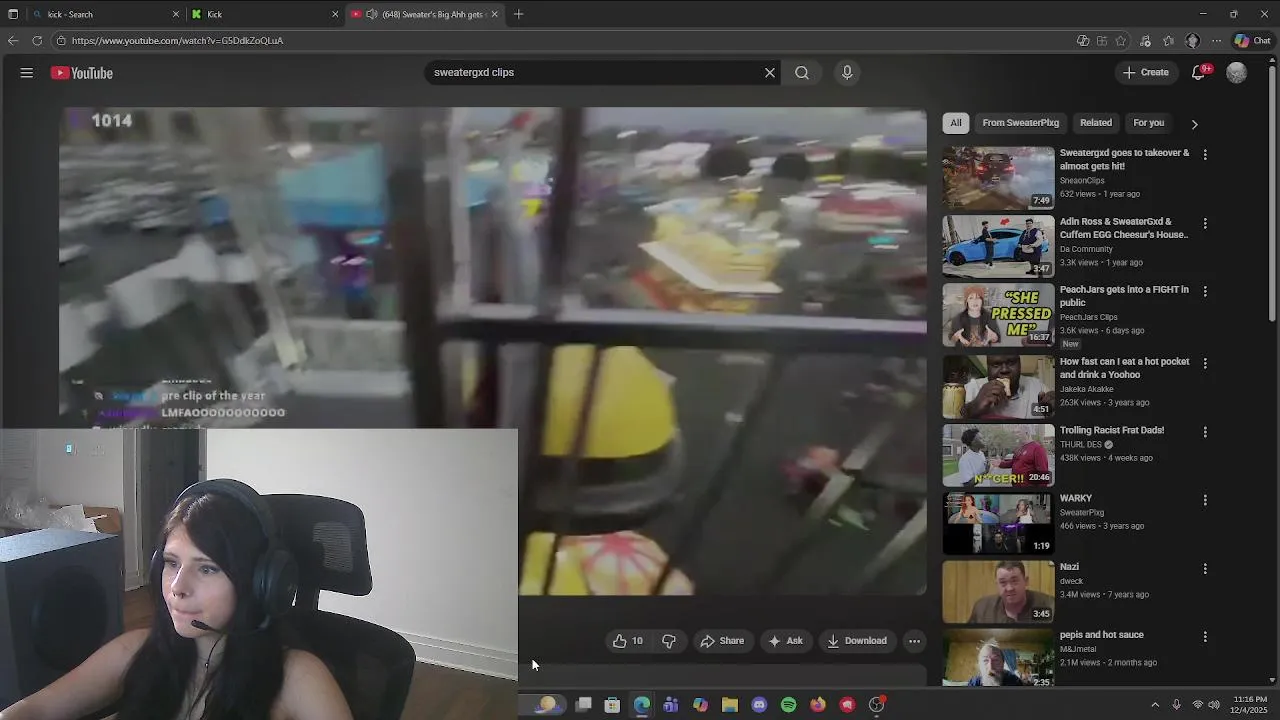Select the 'From SweaterPlxg' filter chip

(x=1020, y=123)
